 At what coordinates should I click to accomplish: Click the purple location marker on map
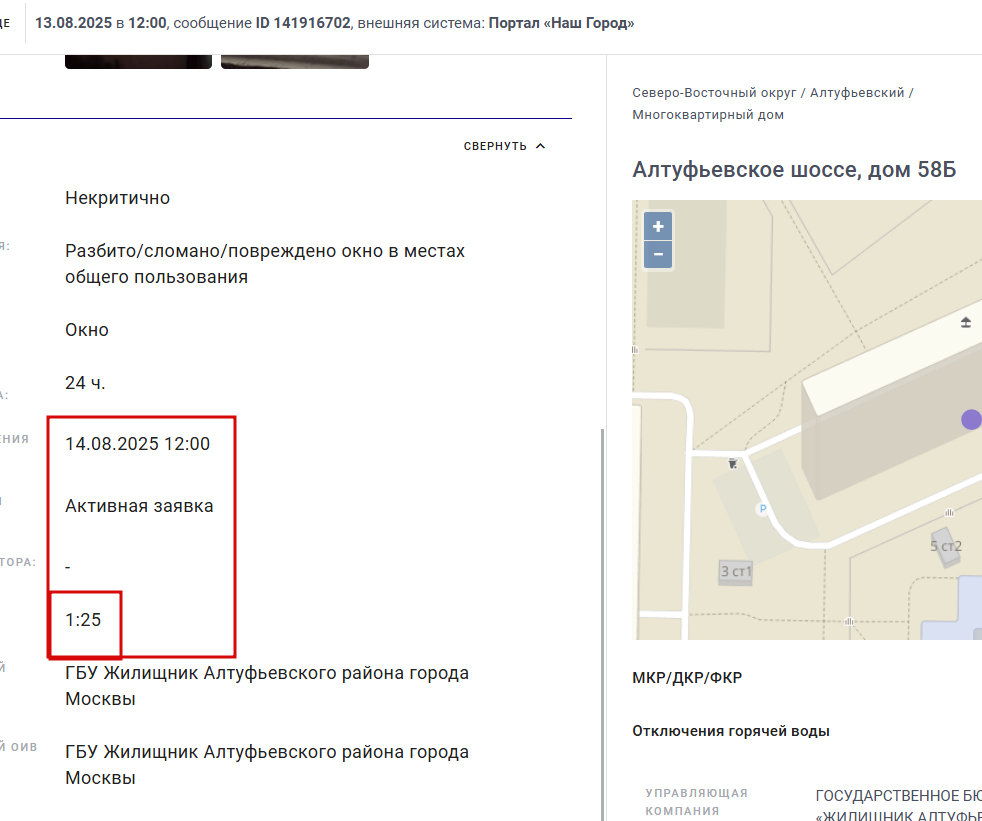coord(971,420)
